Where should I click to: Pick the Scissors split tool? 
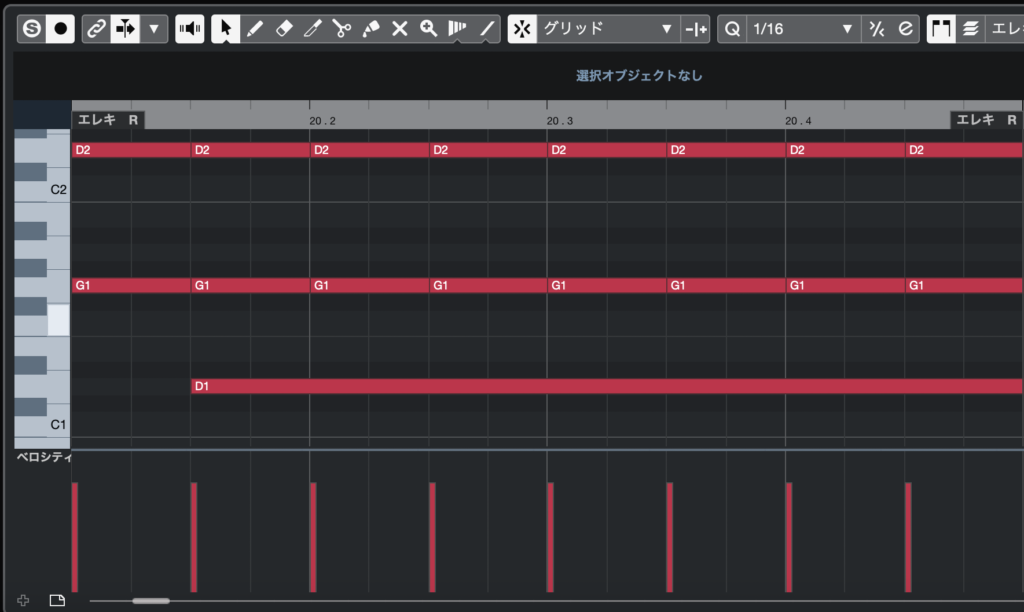(x=341, y=29)
